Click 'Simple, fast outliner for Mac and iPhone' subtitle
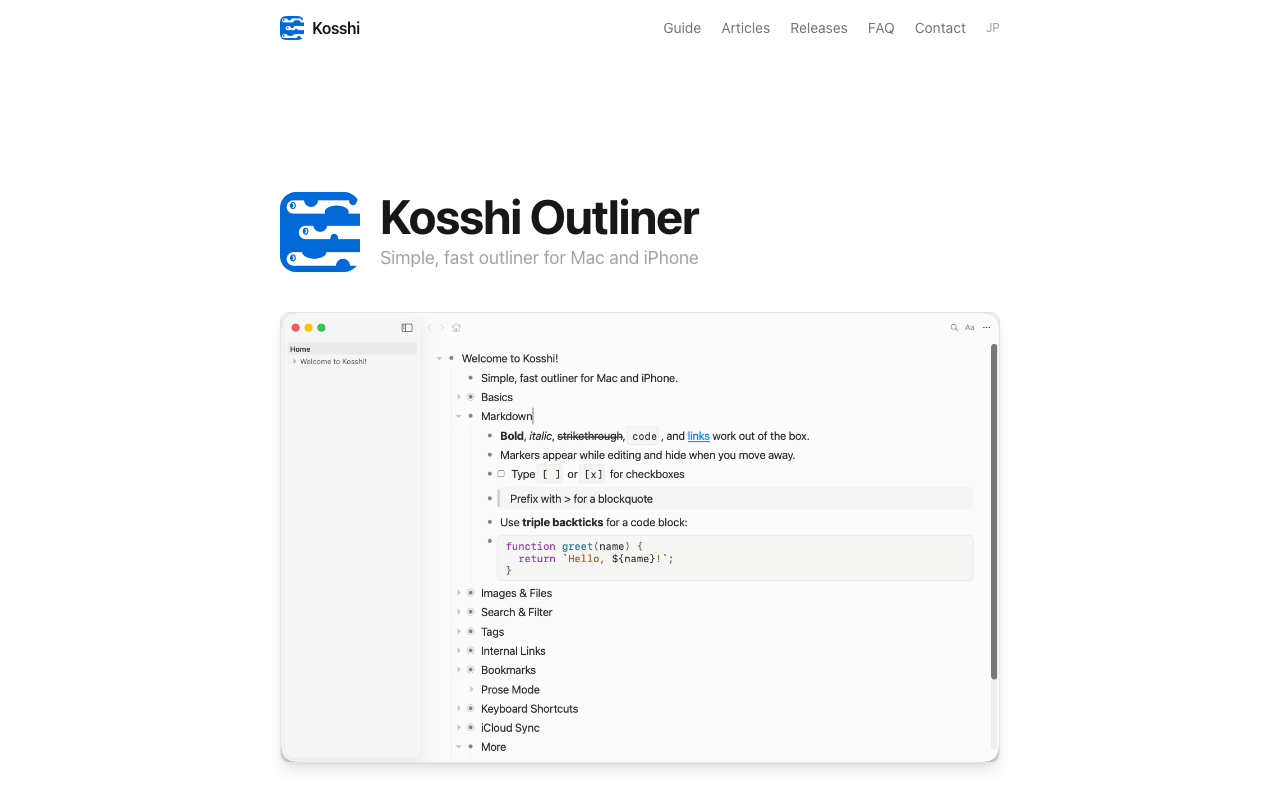This screenshot has height=800, width=1280. [x=539, y=258]
